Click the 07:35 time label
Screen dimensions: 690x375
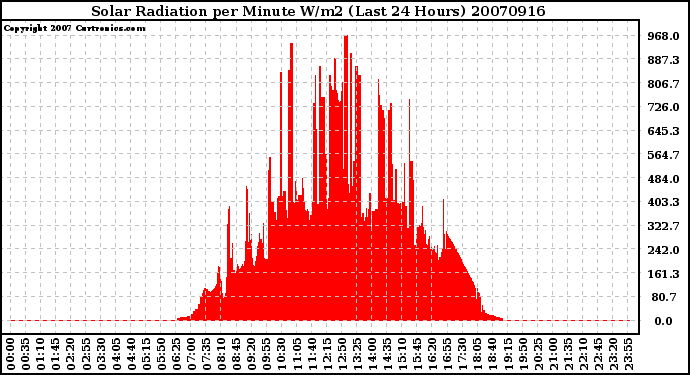(206, 355)
